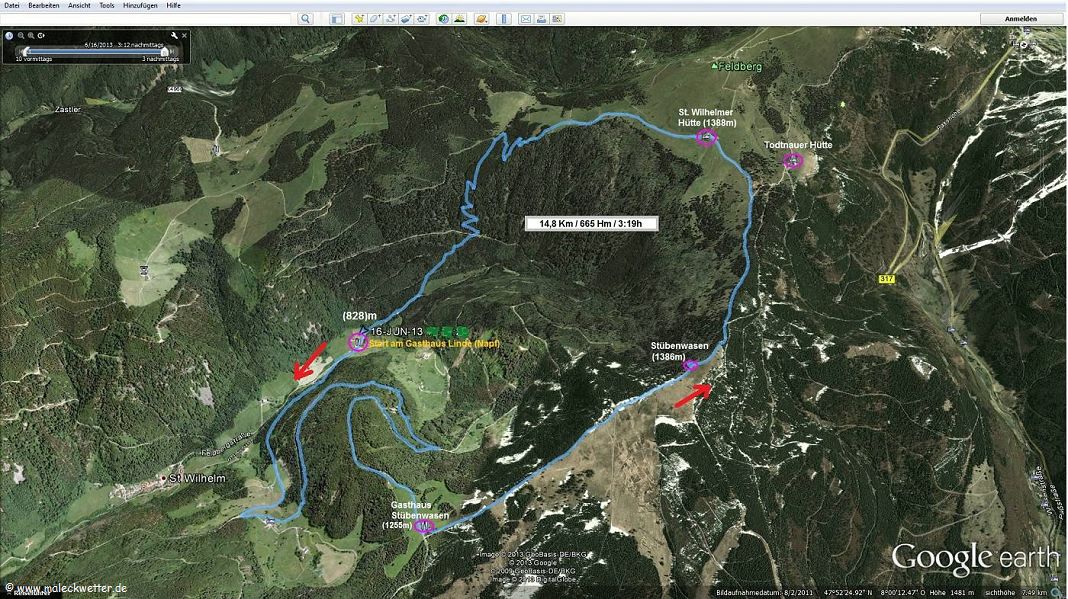Select the add path tool
This screenshot has width=1068, height=599.
click(x=391, y=19)
